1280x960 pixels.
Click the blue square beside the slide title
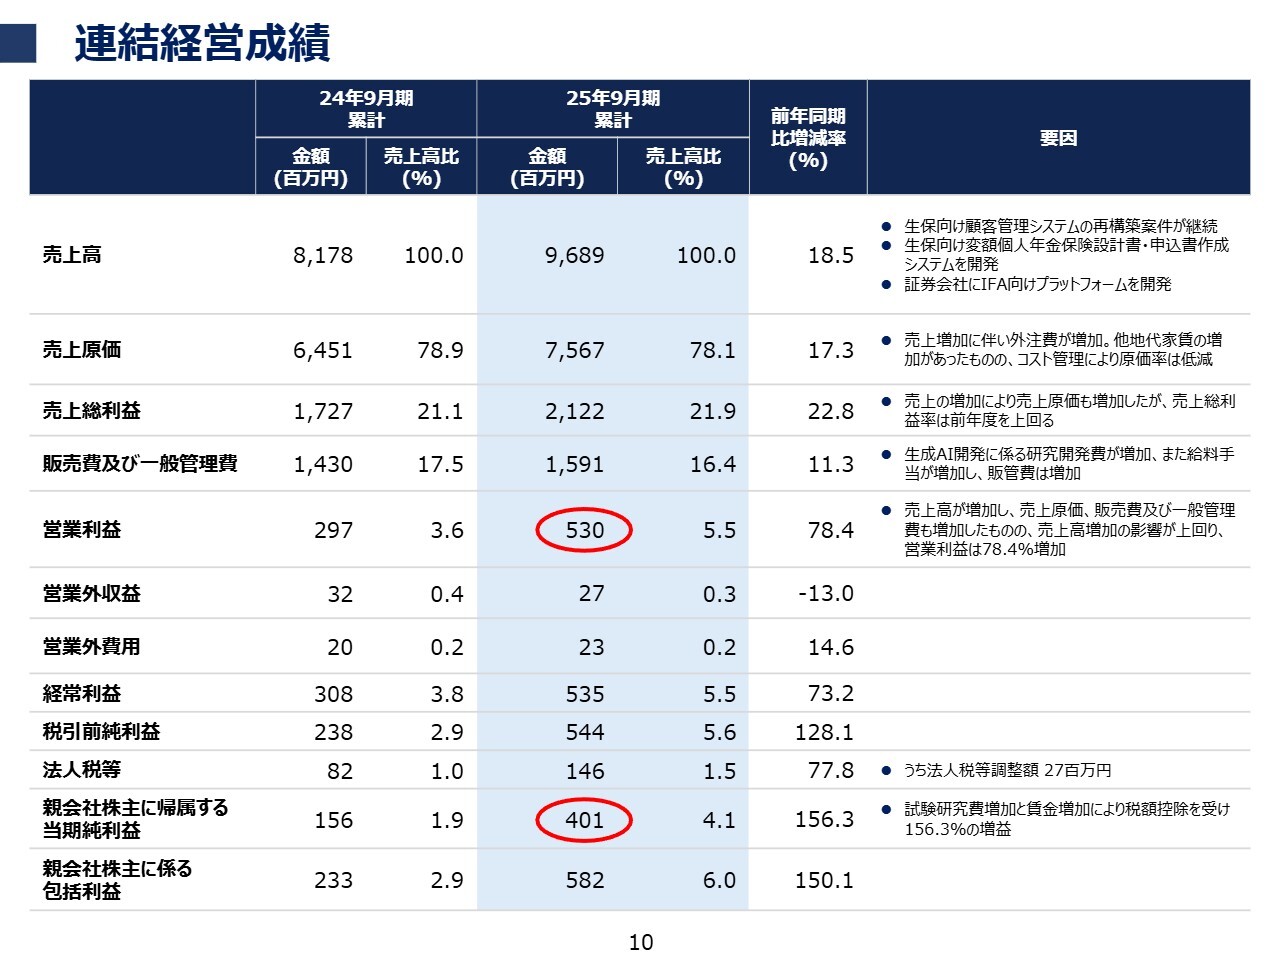[x=18, y=44]
